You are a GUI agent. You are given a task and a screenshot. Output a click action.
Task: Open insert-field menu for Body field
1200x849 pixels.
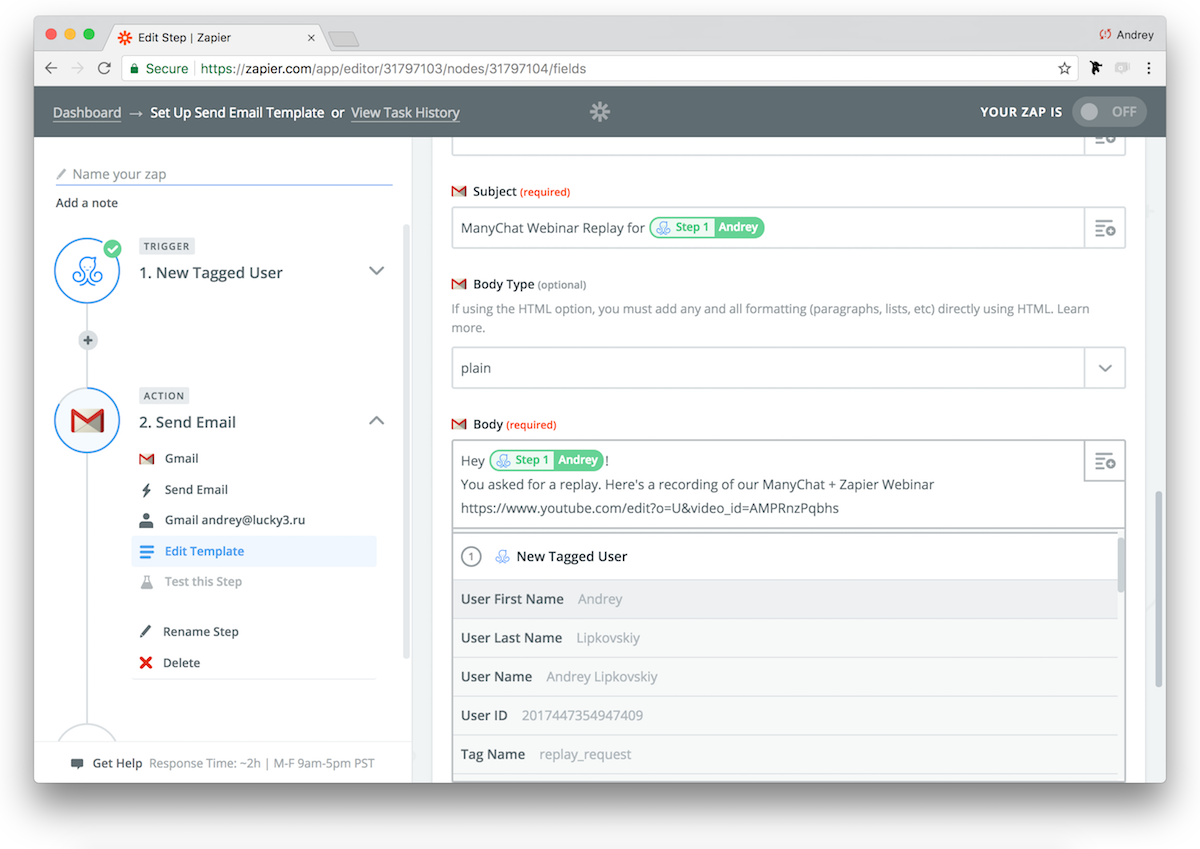click(x=1105, y=461)
